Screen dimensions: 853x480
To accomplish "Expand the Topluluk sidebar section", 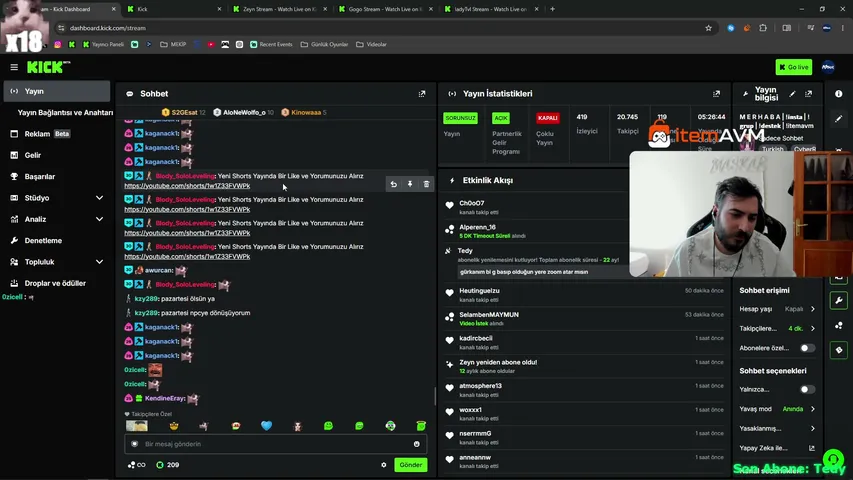I will (100, 262).
